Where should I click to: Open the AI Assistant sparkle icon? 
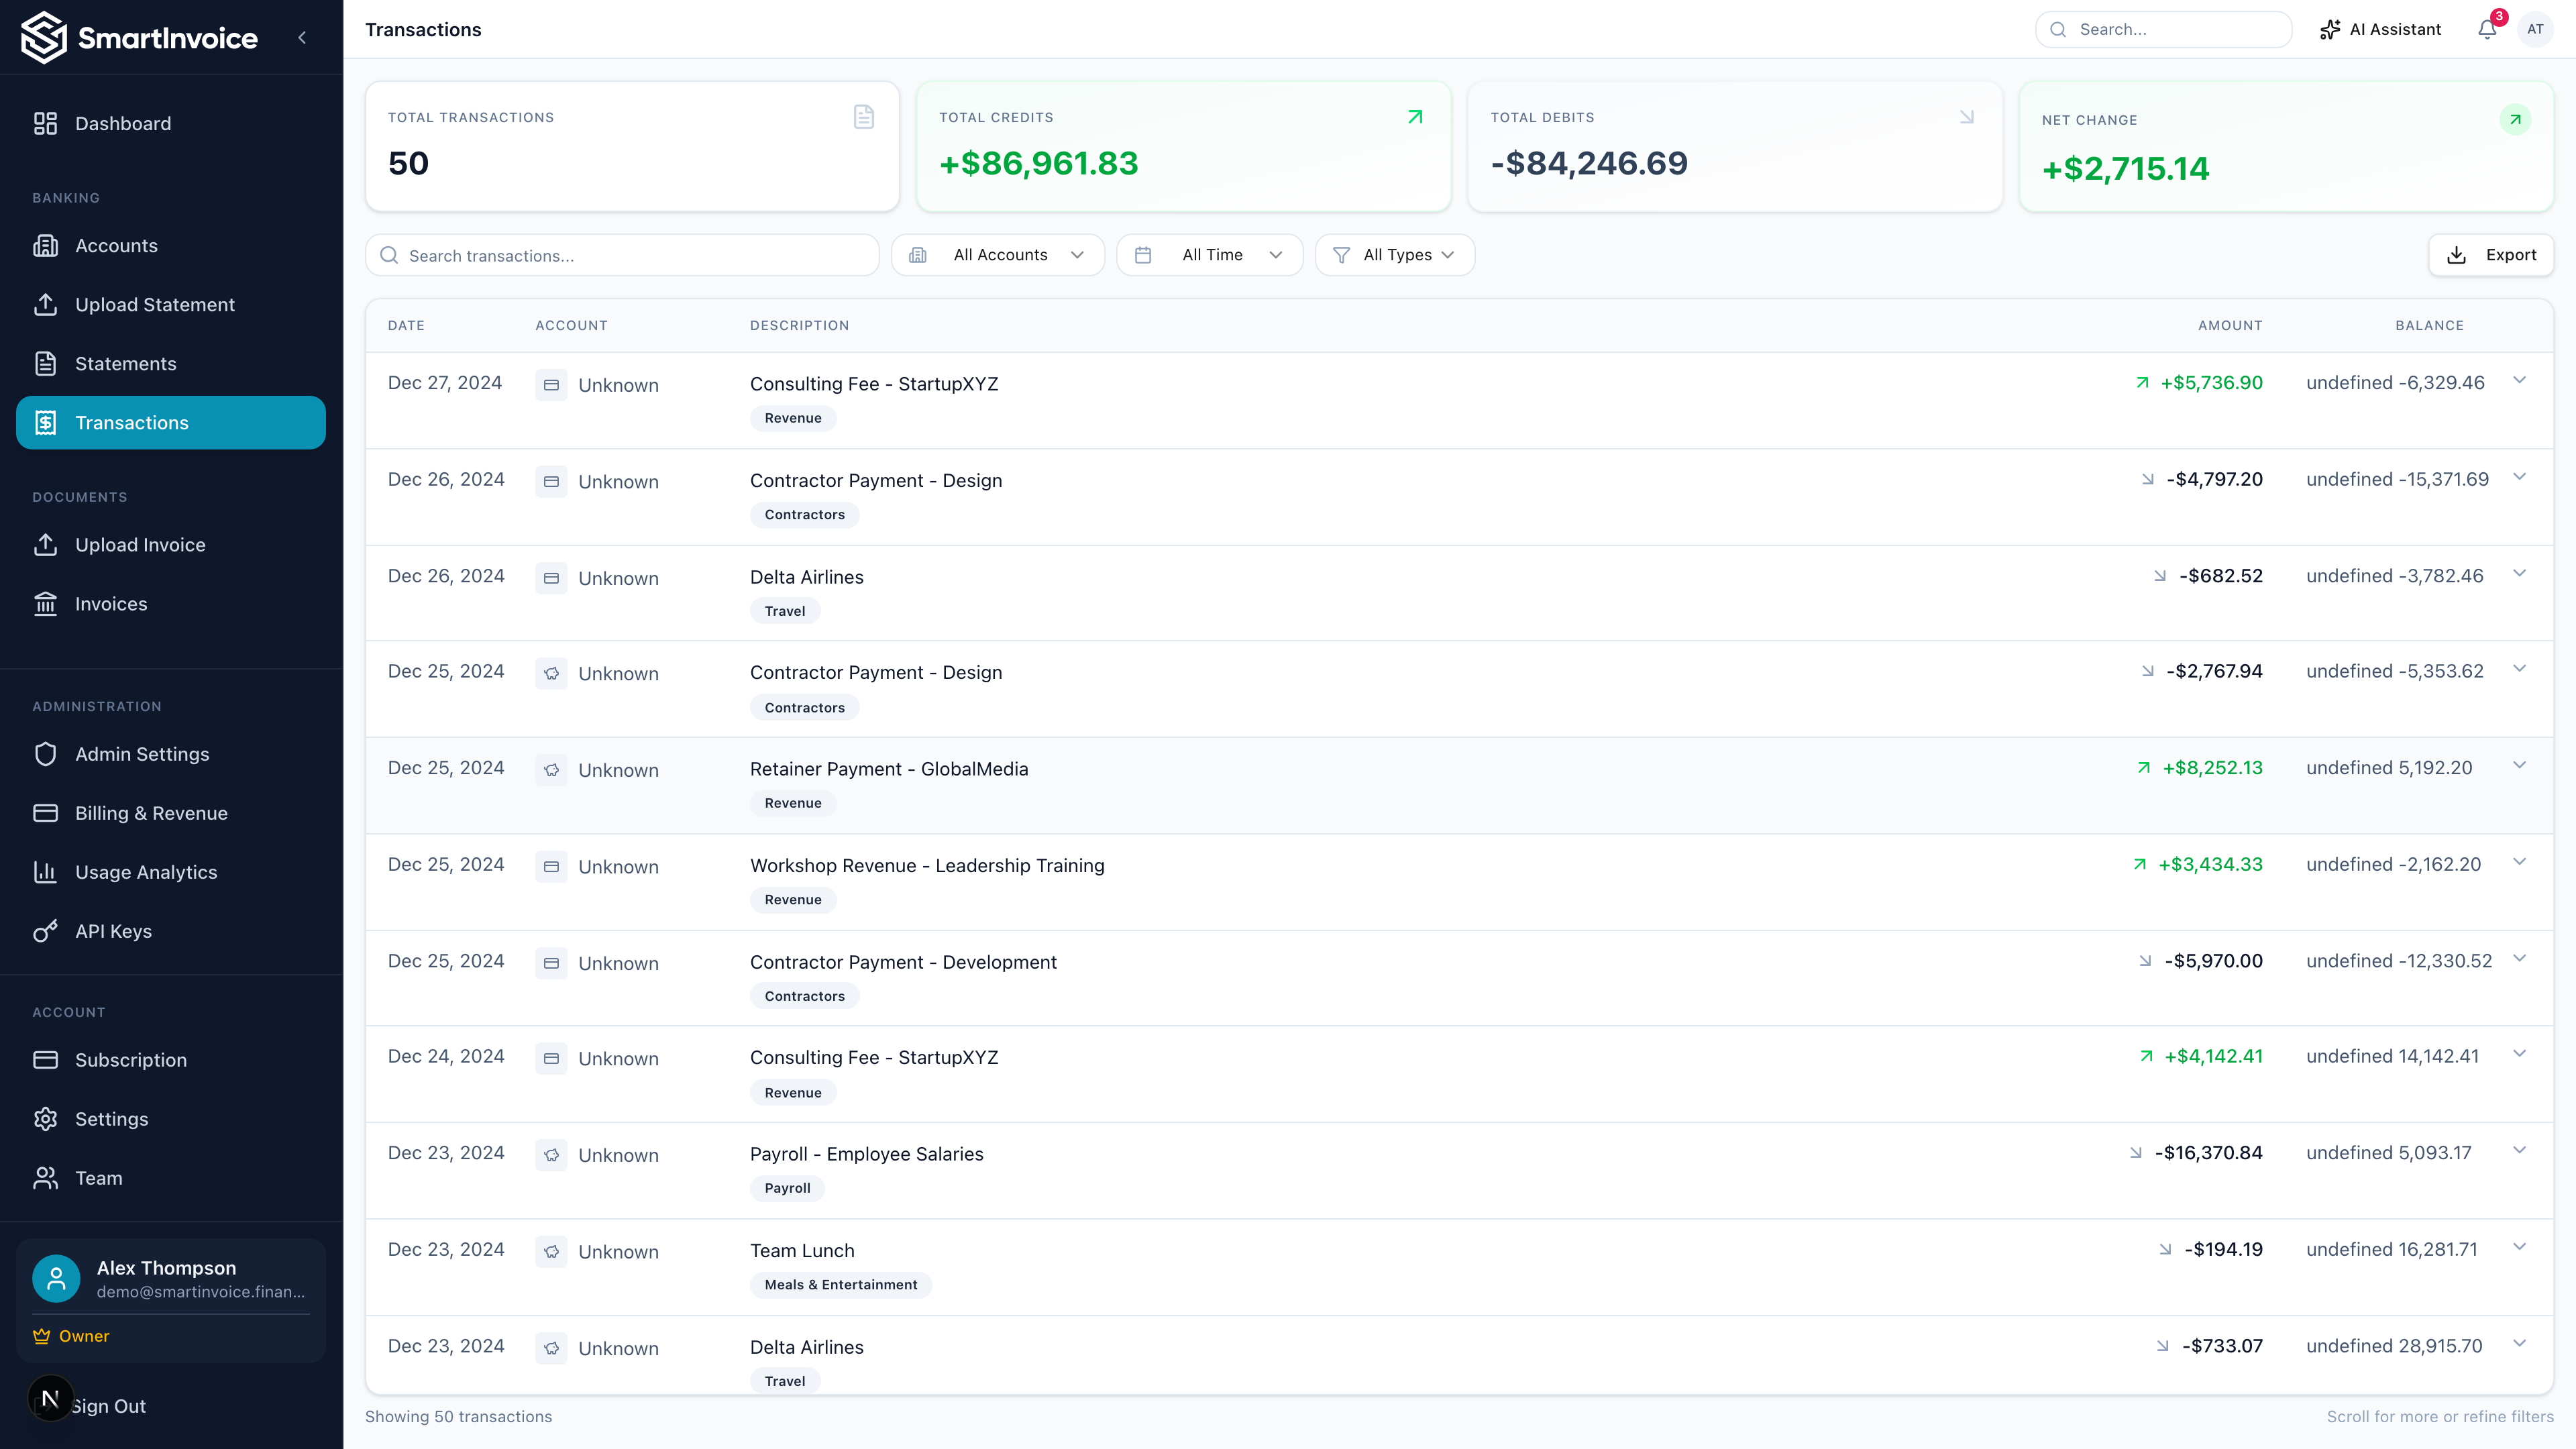pos(2330,29)
